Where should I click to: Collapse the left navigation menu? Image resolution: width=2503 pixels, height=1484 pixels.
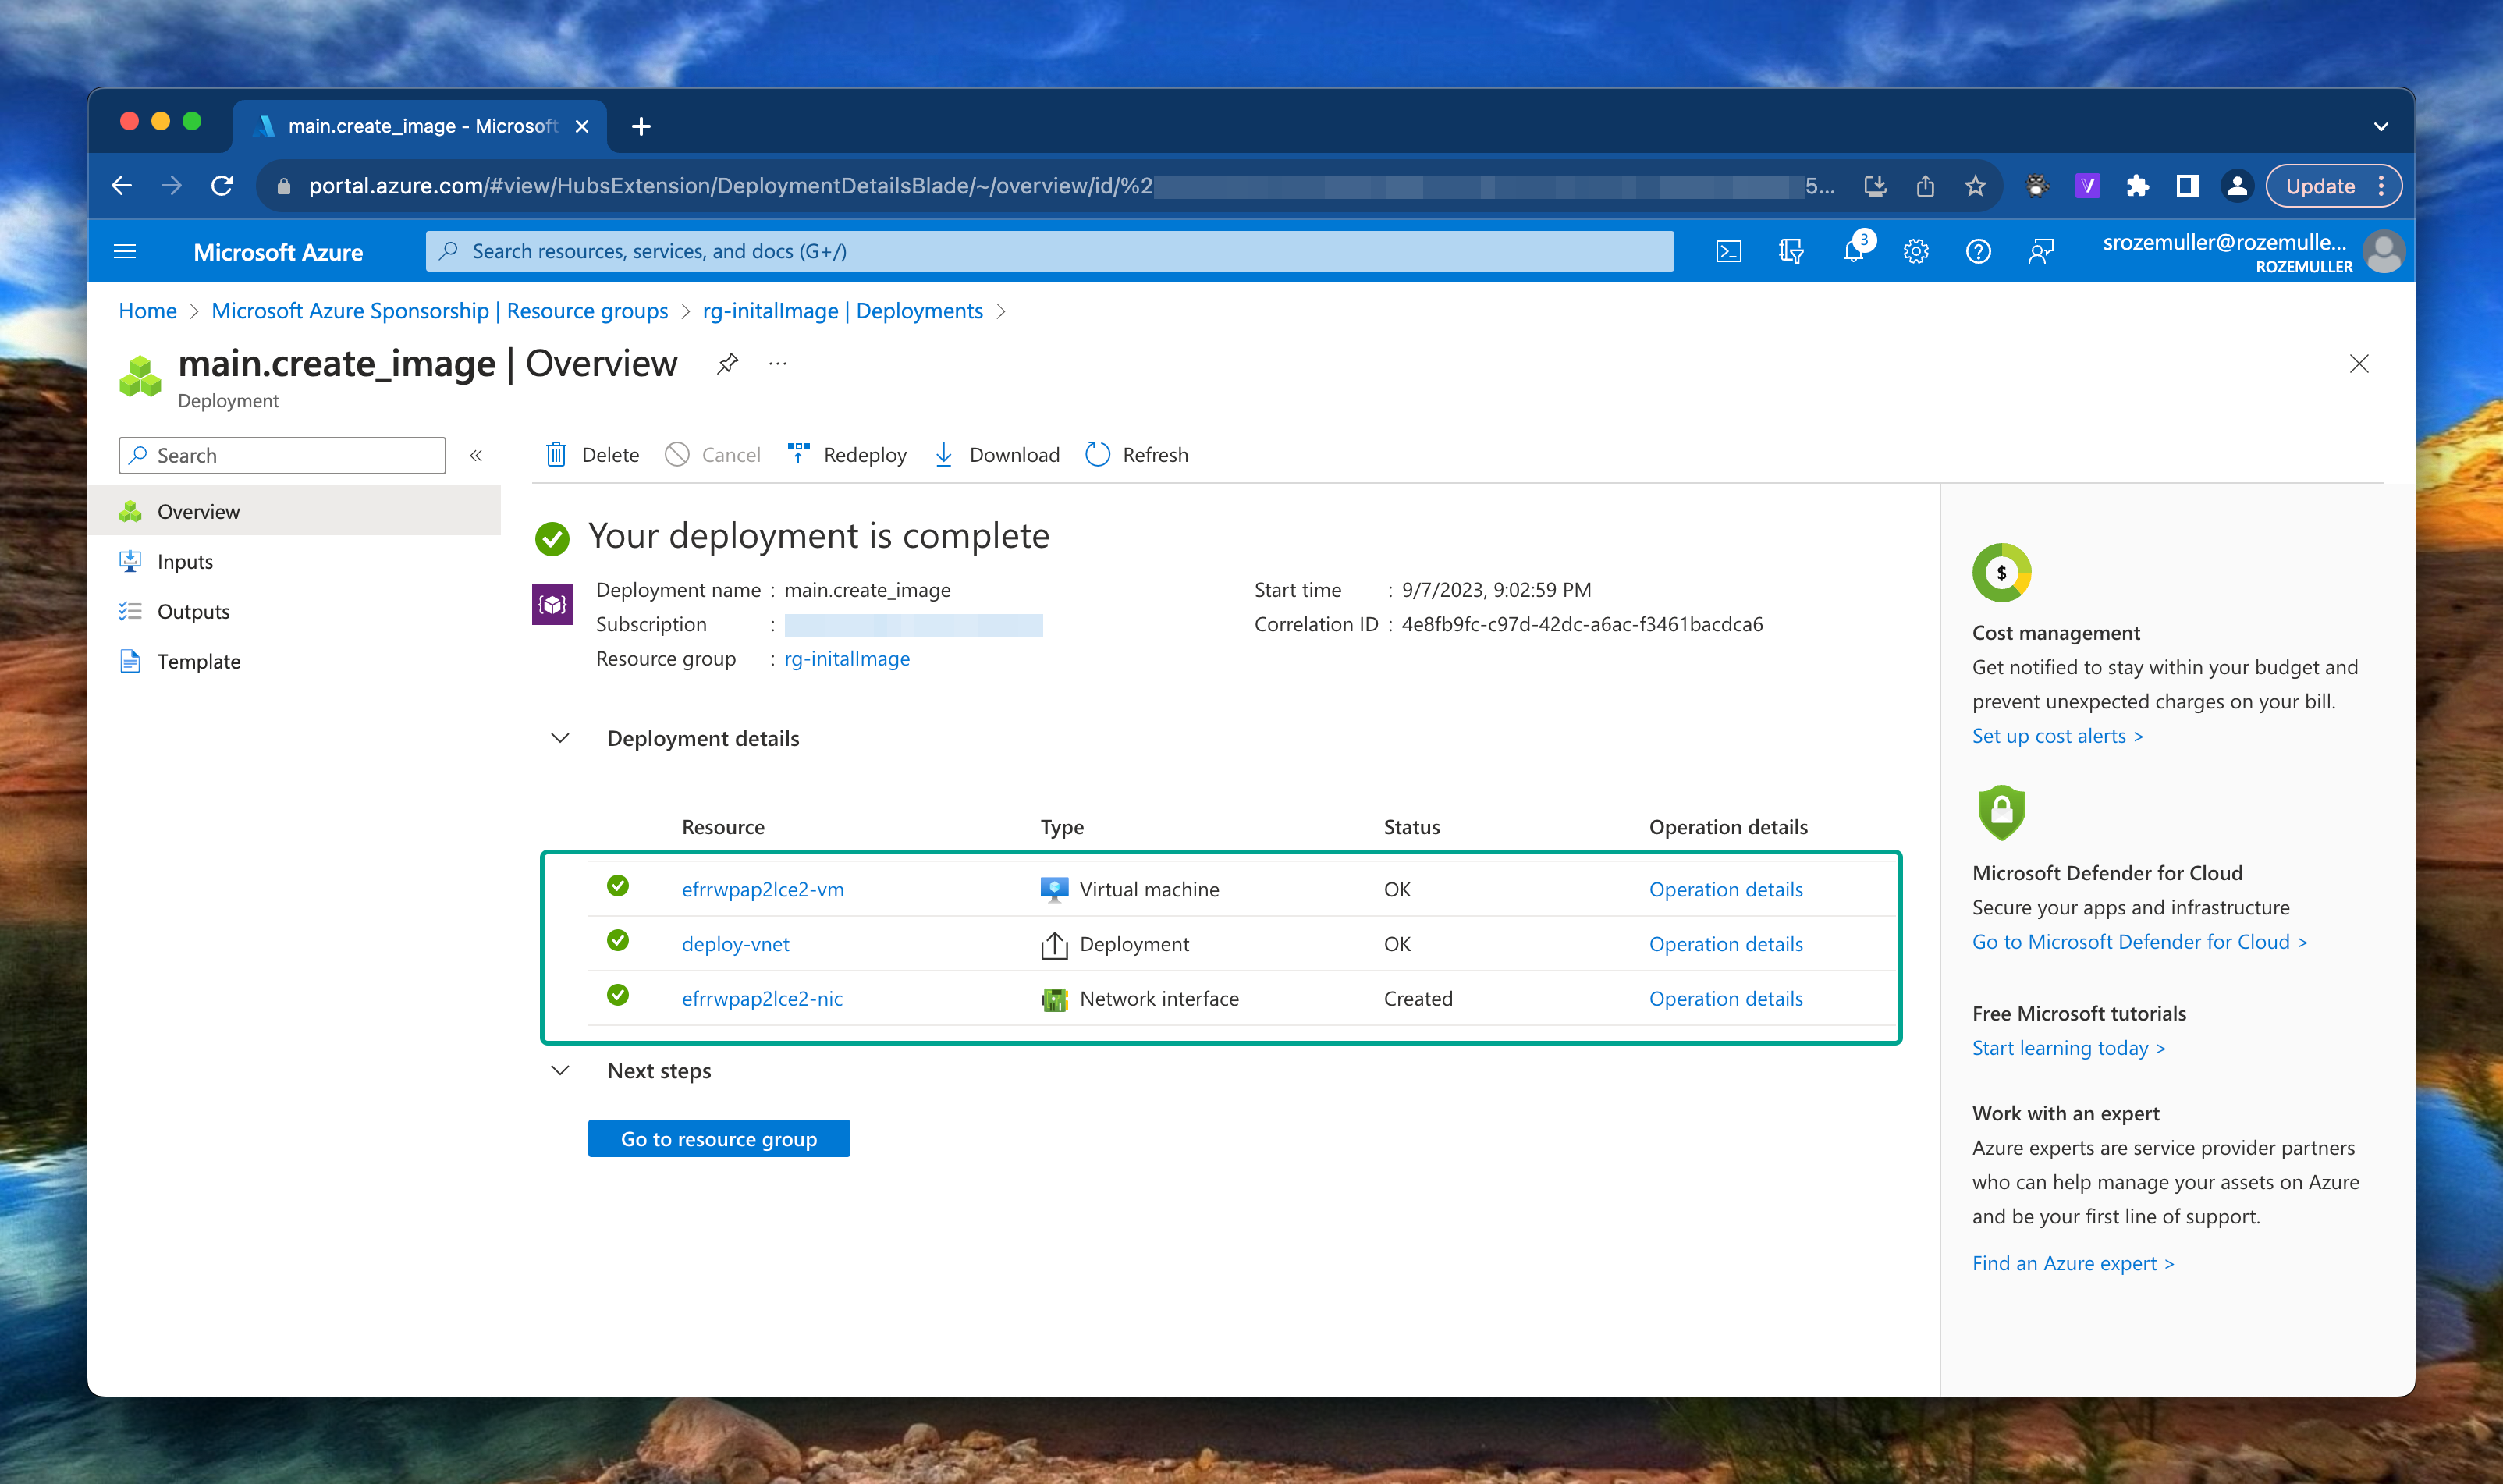[476, 456]
